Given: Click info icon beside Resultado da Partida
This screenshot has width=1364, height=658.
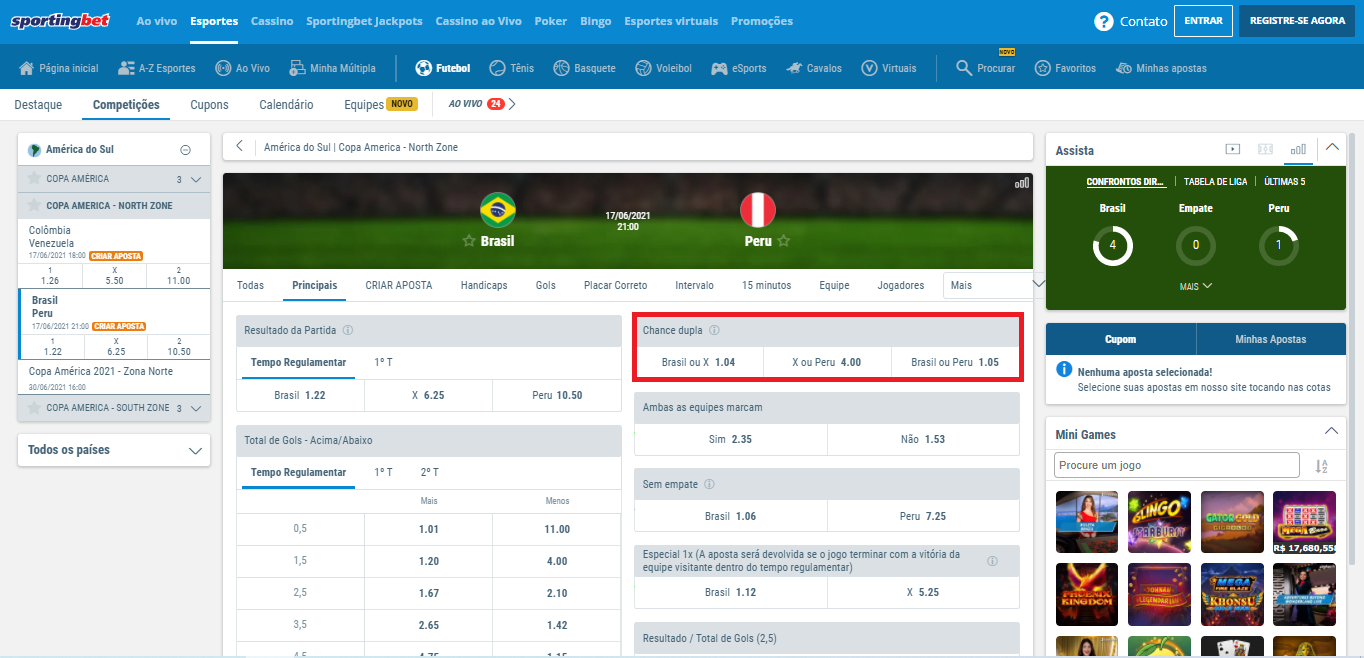Looking at the screenshot, I should [347, 330].
